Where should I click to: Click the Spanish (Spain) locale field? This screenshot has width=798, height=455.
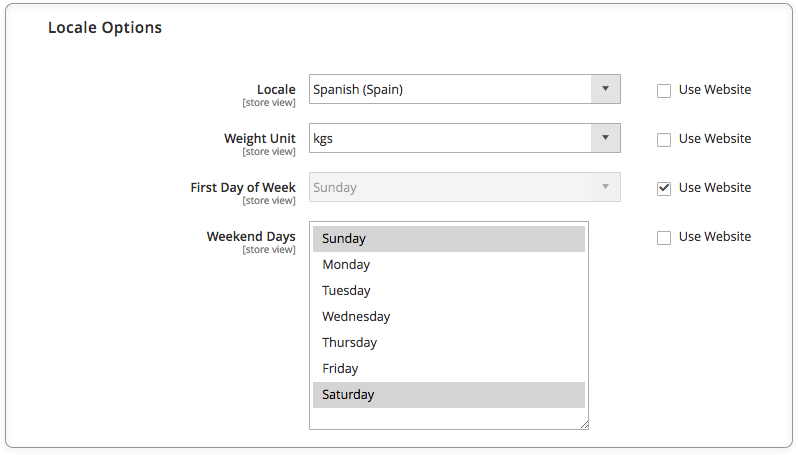point(450,89)
